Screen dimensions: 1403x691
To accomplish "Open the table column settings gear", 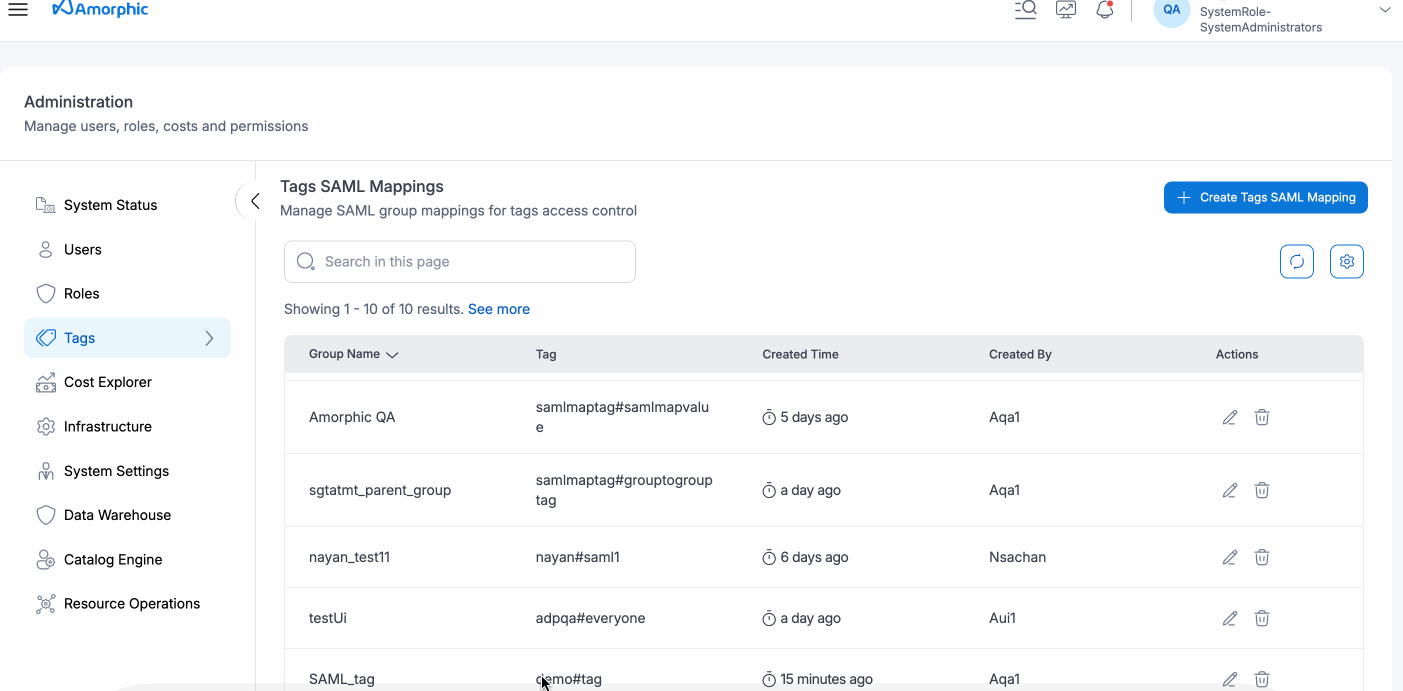I will click(x=1347, y=261).
